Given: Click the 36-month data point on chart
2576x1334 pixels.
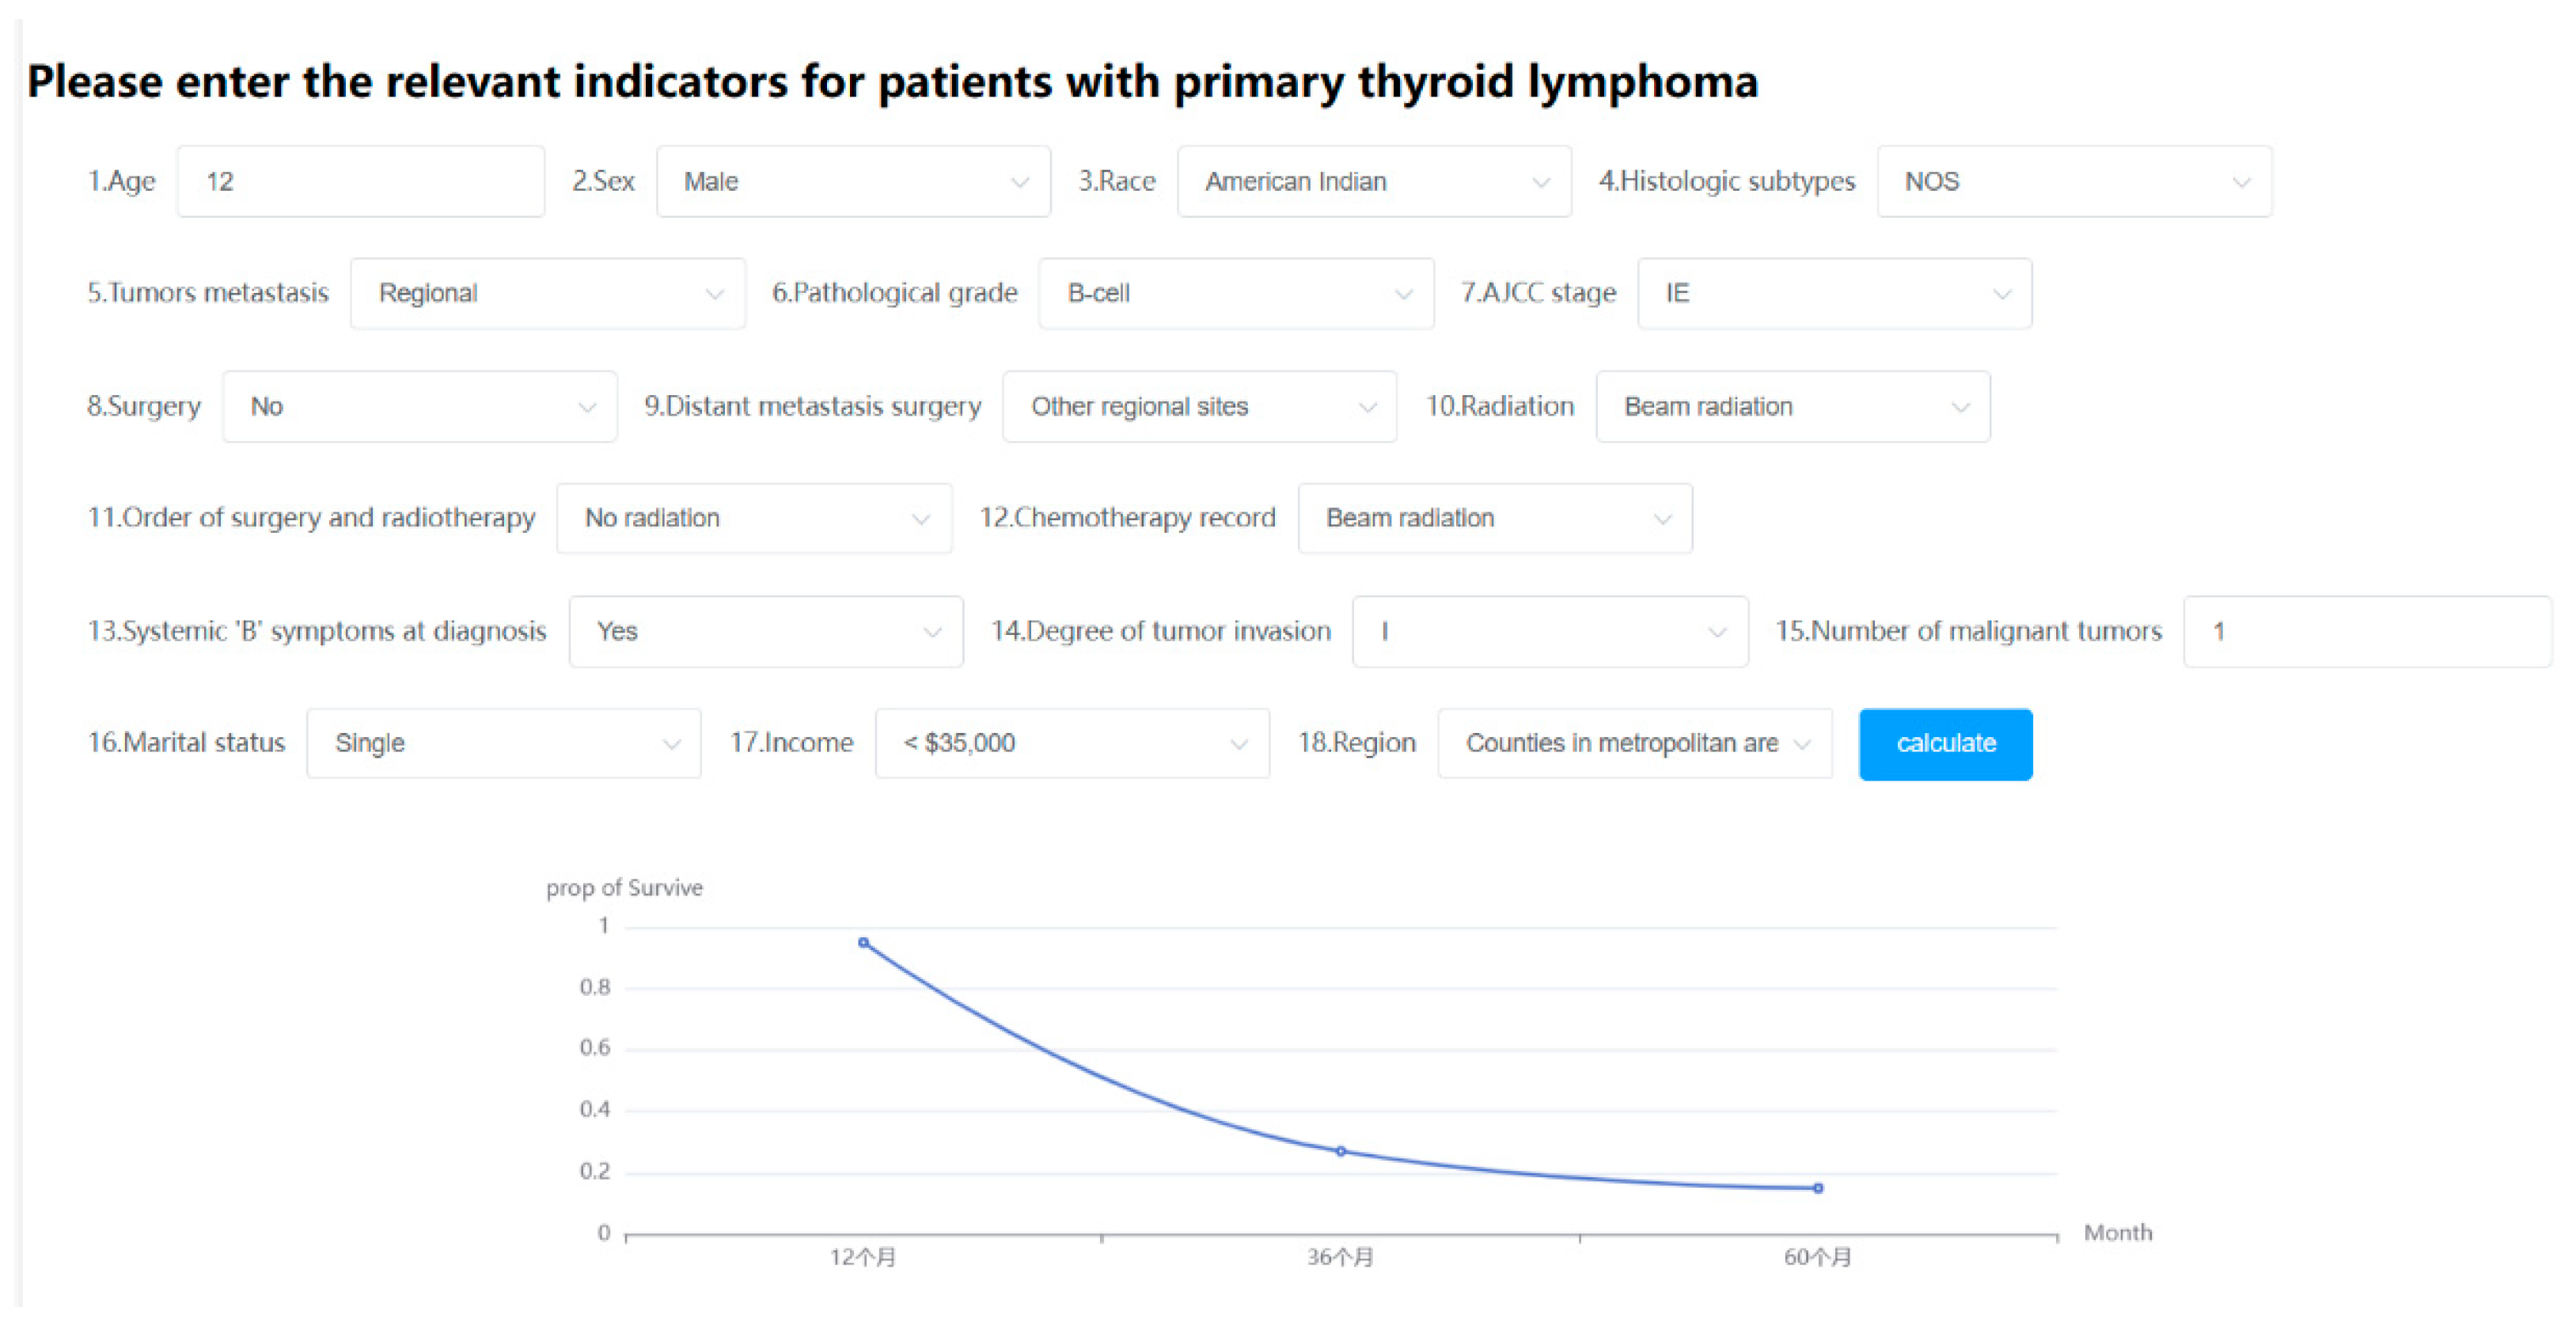Looking at the screenshot, I should (x=1340, y=1151).
